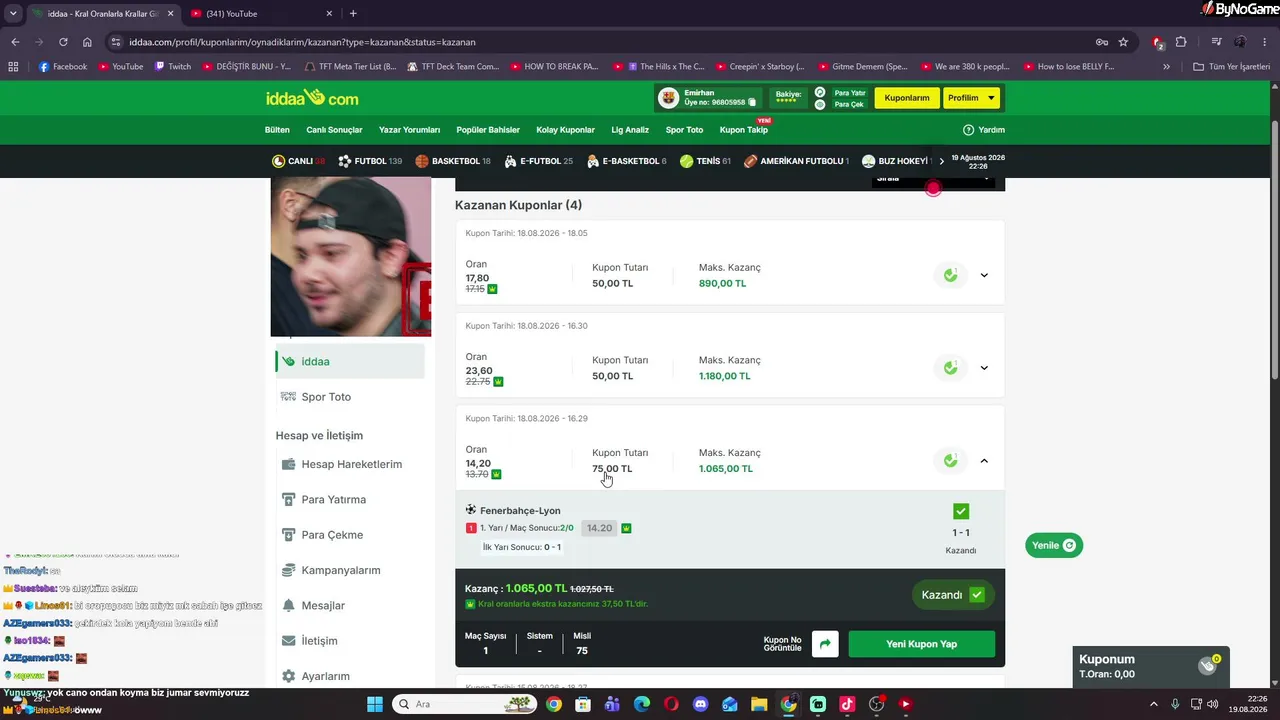Click the Kazandı status badge with checkmark
Image resolution: width=1280 pixels, height=720 pixels.
[x=953, y=595]
